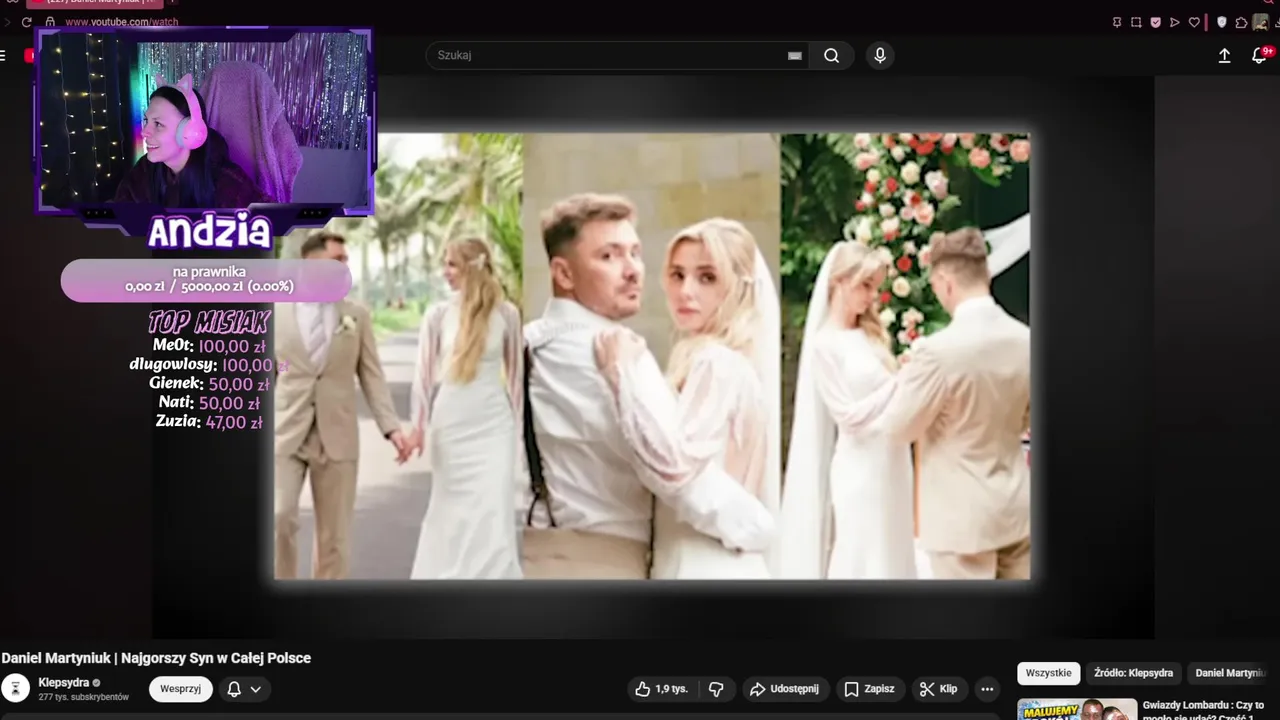Viewport: 1280px width, 720px height.
Task: Click the Klip scissors button
Action: (938, 689)
